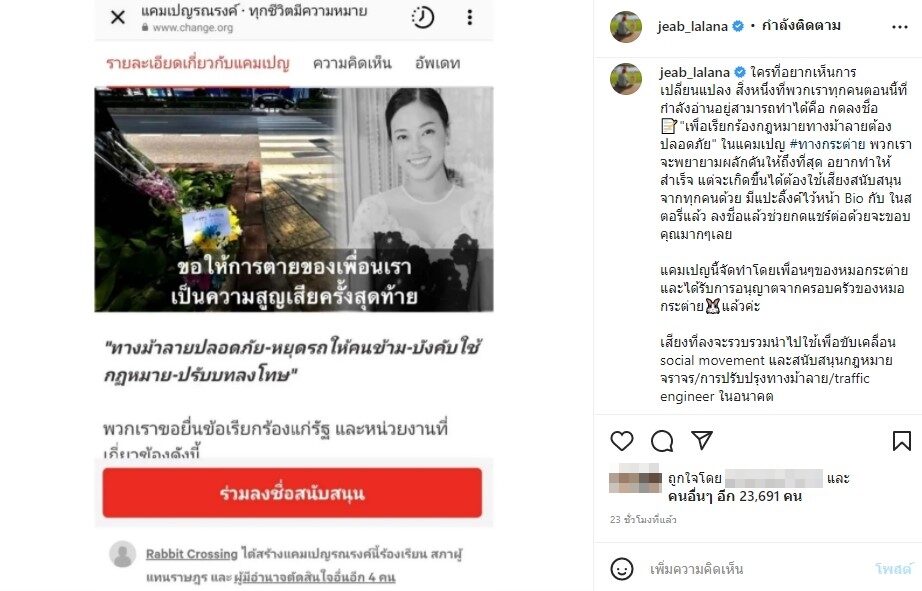Open comments via the speech bubble icon
The width and height of the screenshot is (922, 591).
662,441
